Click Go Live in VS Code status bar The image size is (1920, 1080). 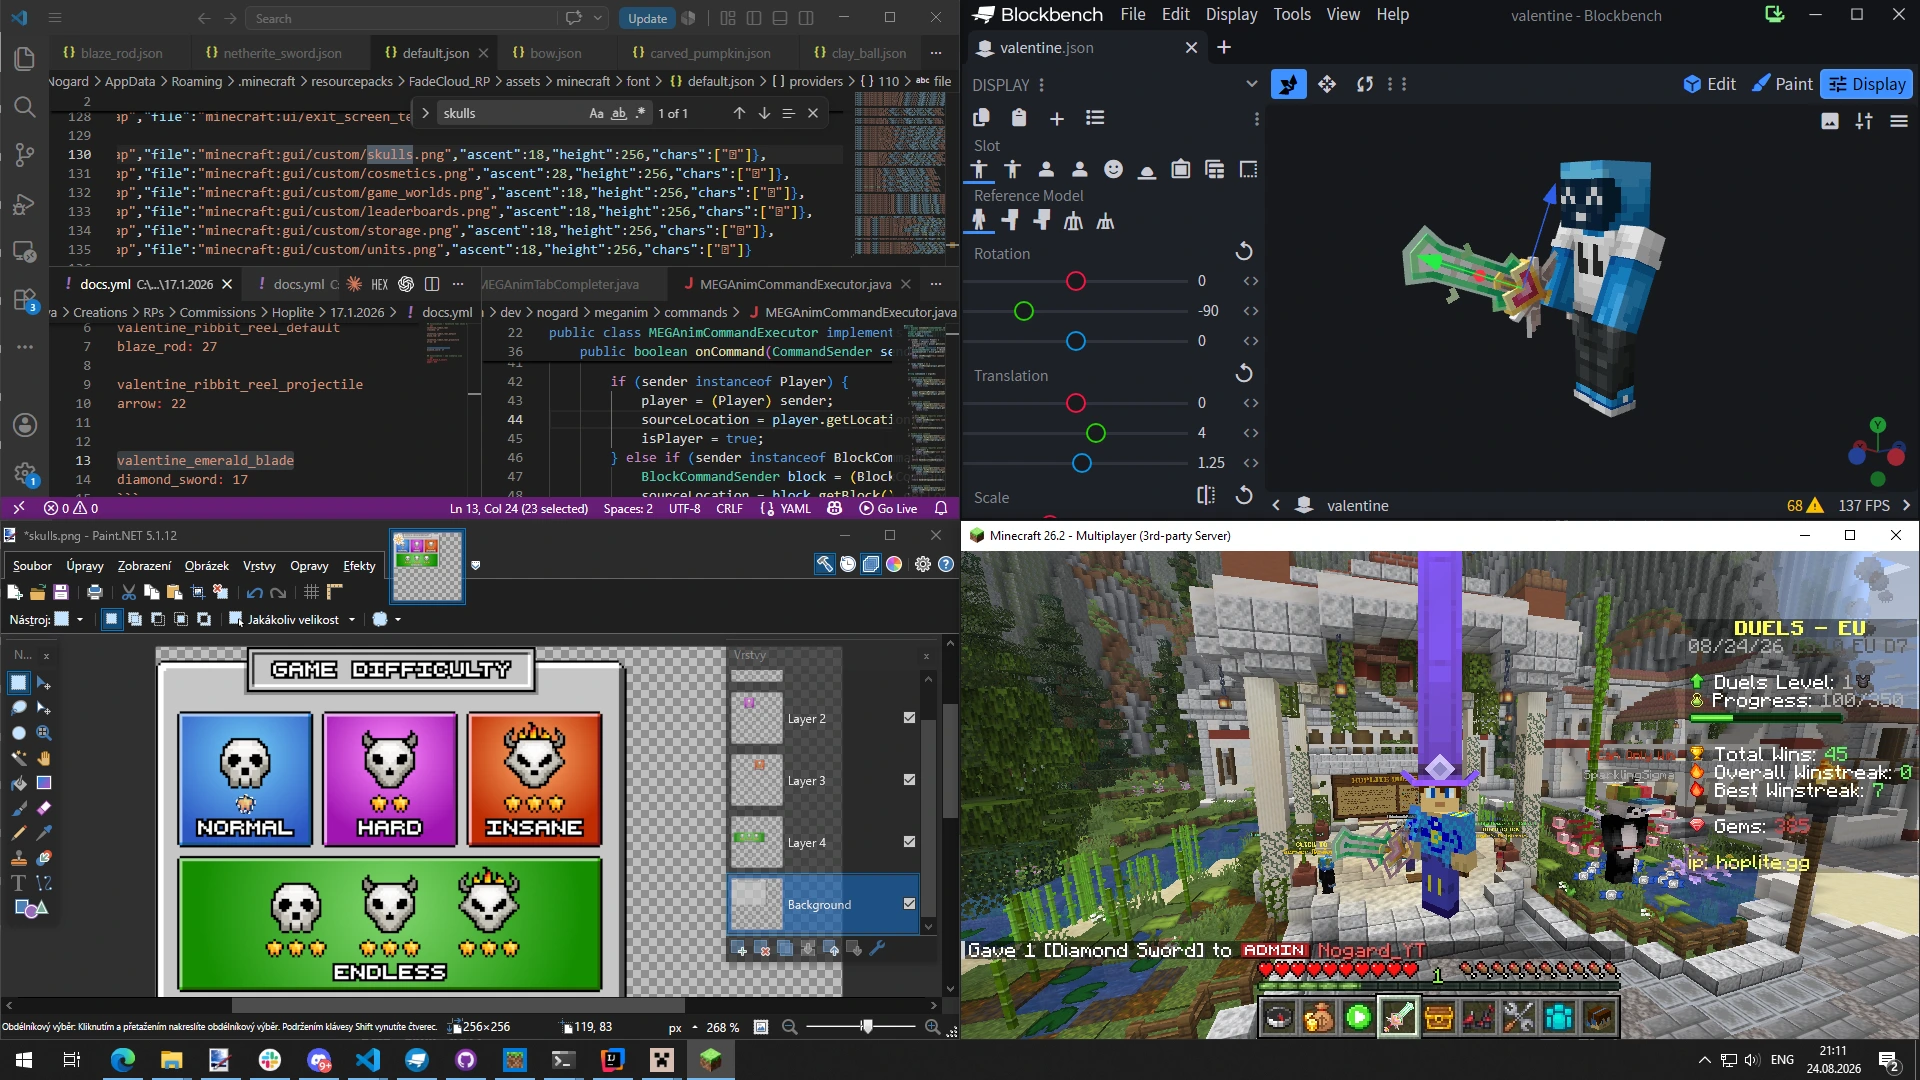point(888,508)
